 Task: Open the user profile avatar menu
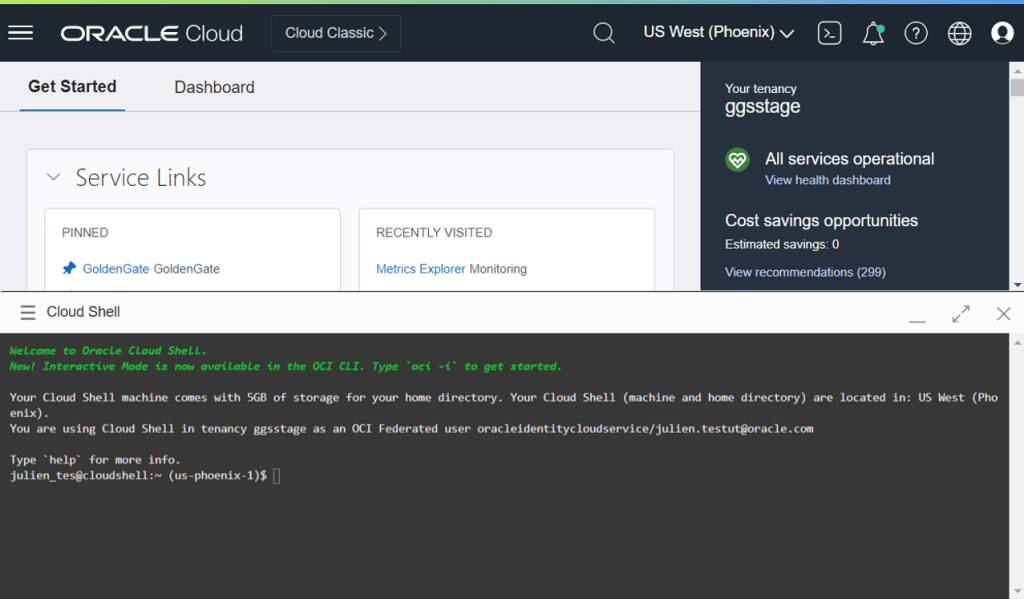click(x=1001, y=33)
